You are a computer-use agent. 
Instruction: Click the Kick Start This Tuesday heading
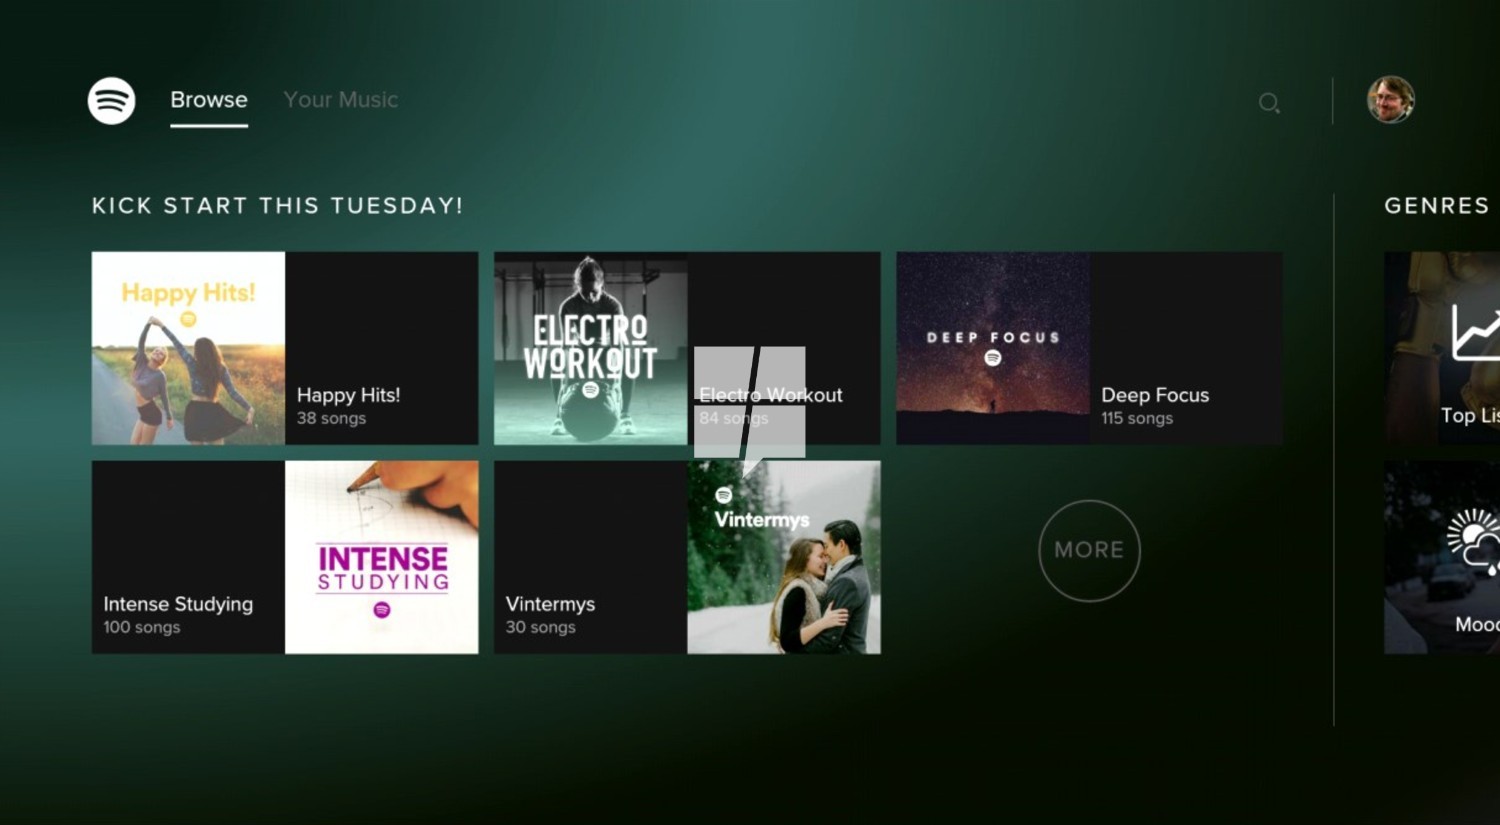coord(277,206)
